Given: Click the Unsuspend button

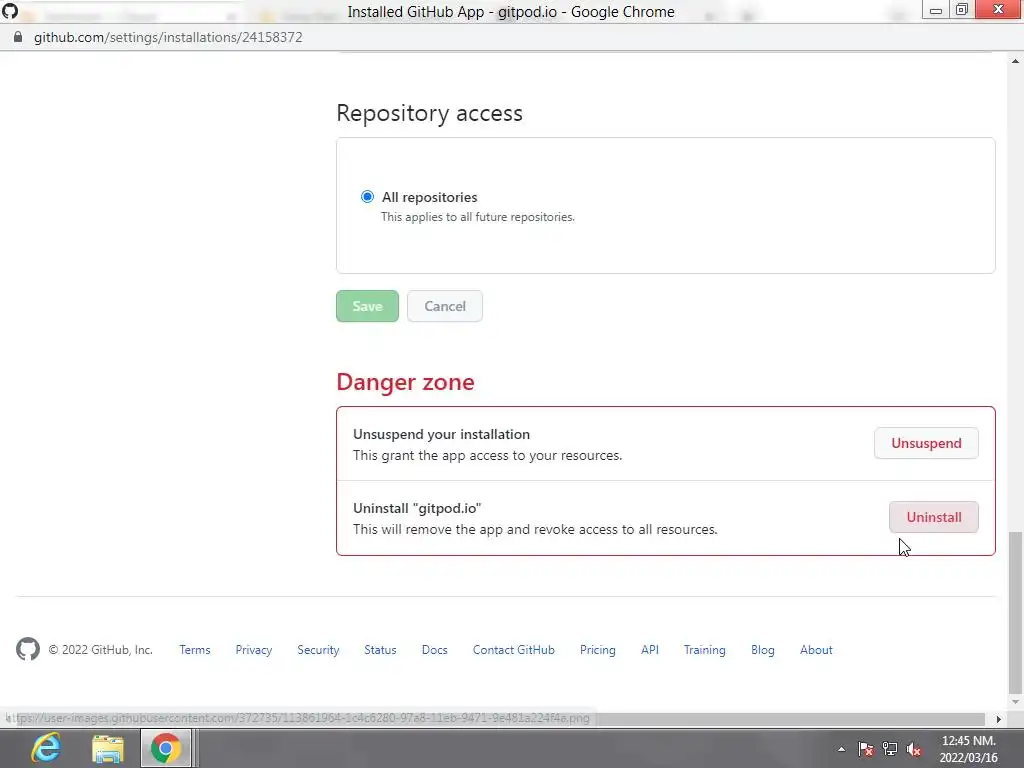Looking at the screenshot, I should (x=926, y=443).
